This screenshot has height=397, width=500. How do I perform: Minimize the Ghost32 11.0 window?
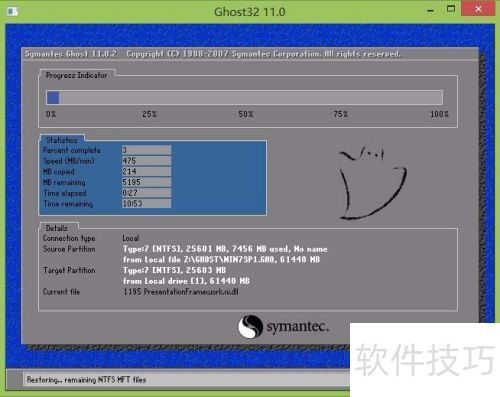tap(430, 11)
